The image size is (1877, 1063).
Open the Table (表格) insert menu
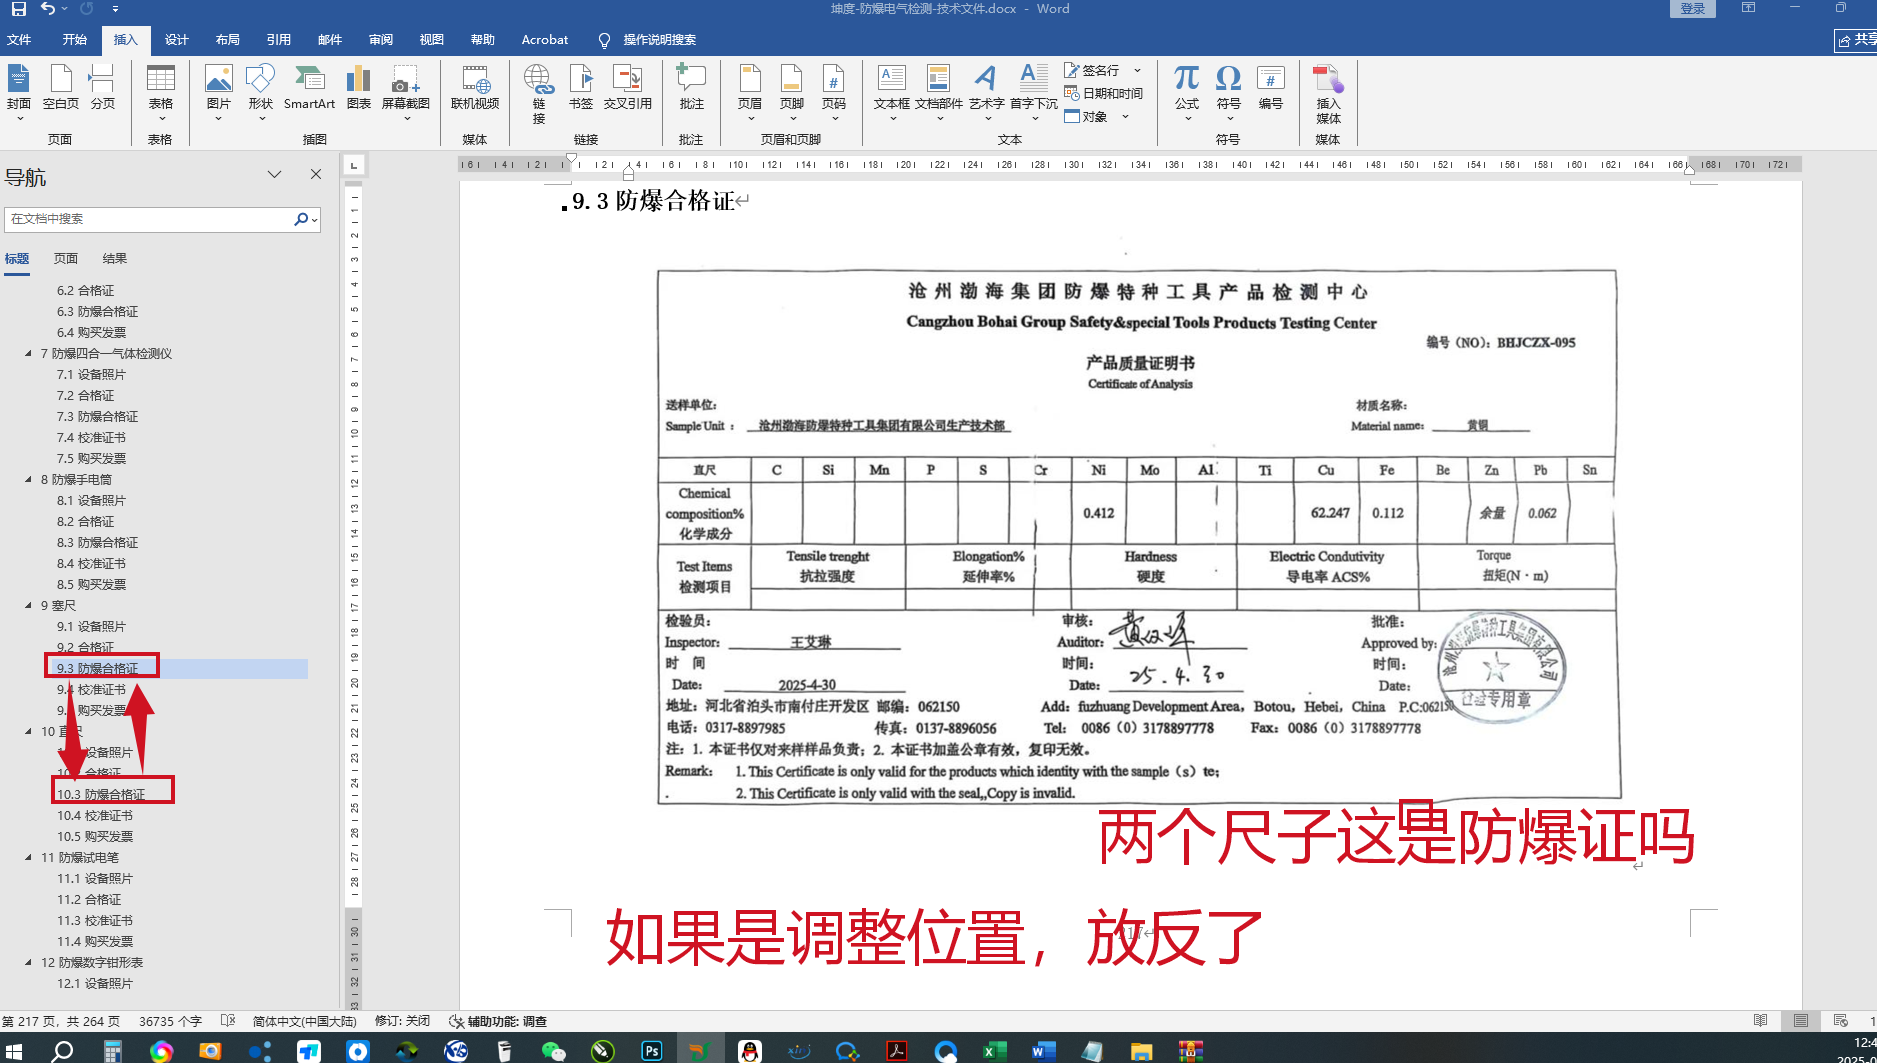click(x=161, y=92)
